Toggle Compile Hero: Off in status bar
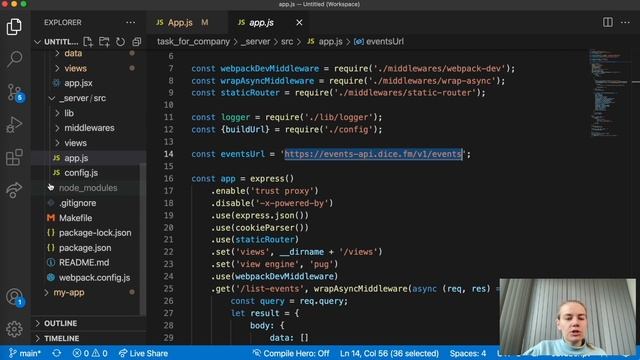 click(x=291, y=353)
